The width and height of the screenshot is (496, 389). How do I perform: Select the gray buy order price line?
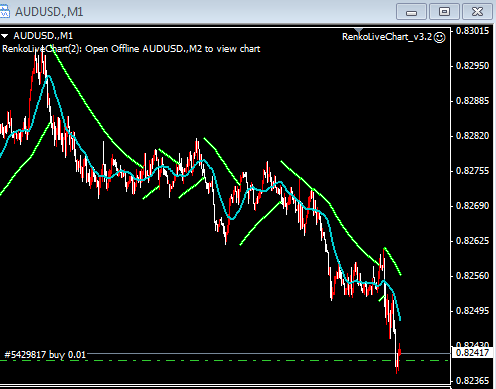[268, 353]
